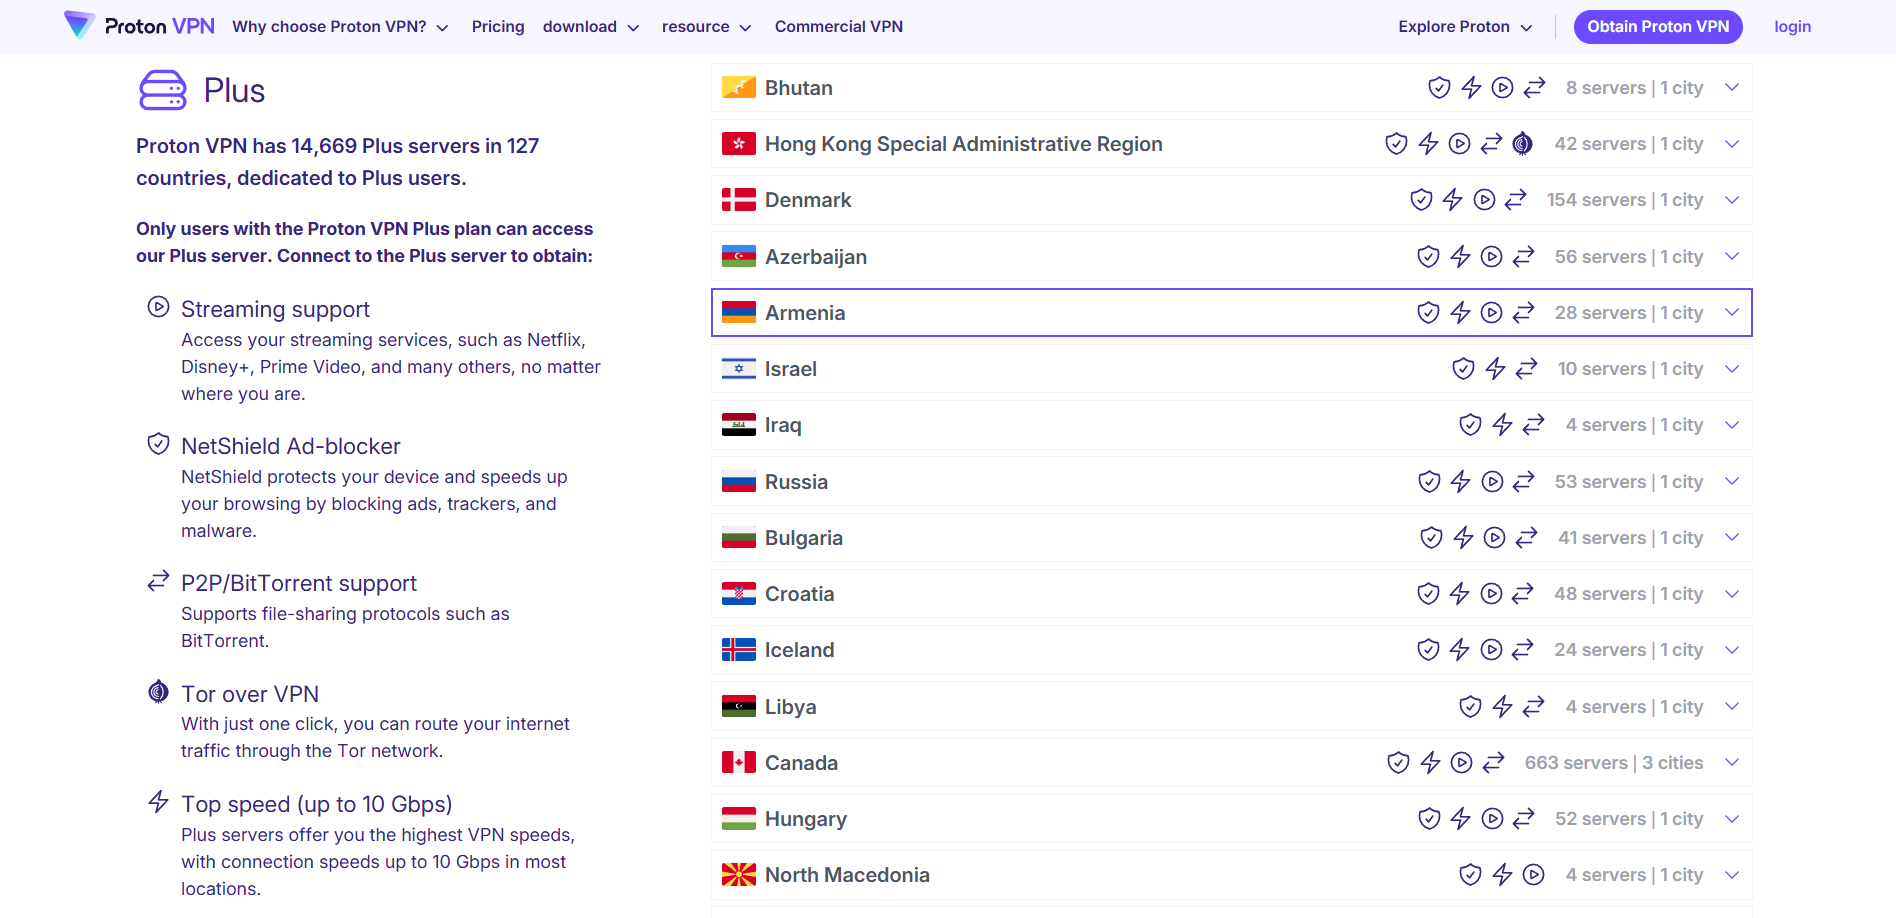
Task: Click NetShield shield icon in Bhutan row
Action: (1439, 88)
